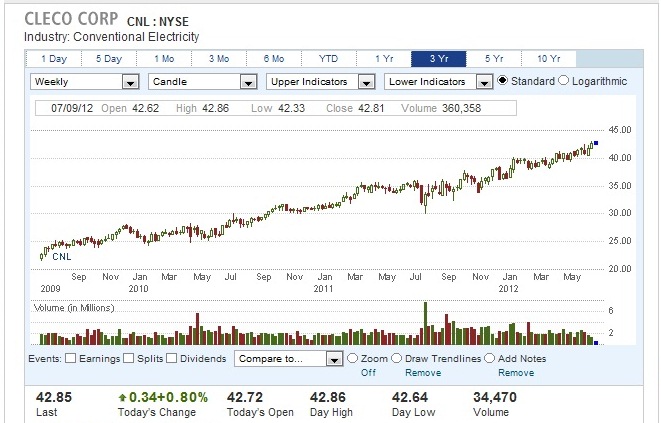Click the 2011 year axis label
Screen dimensions: 661x423
coord(323,289)
